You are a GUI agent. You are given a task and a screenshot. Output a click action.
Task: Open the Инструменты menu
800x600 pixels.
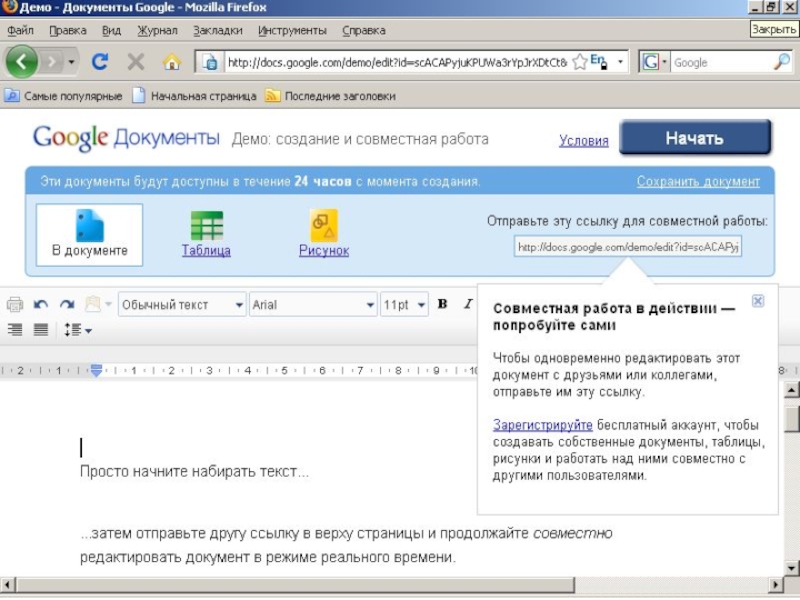[x=292, y=30]
